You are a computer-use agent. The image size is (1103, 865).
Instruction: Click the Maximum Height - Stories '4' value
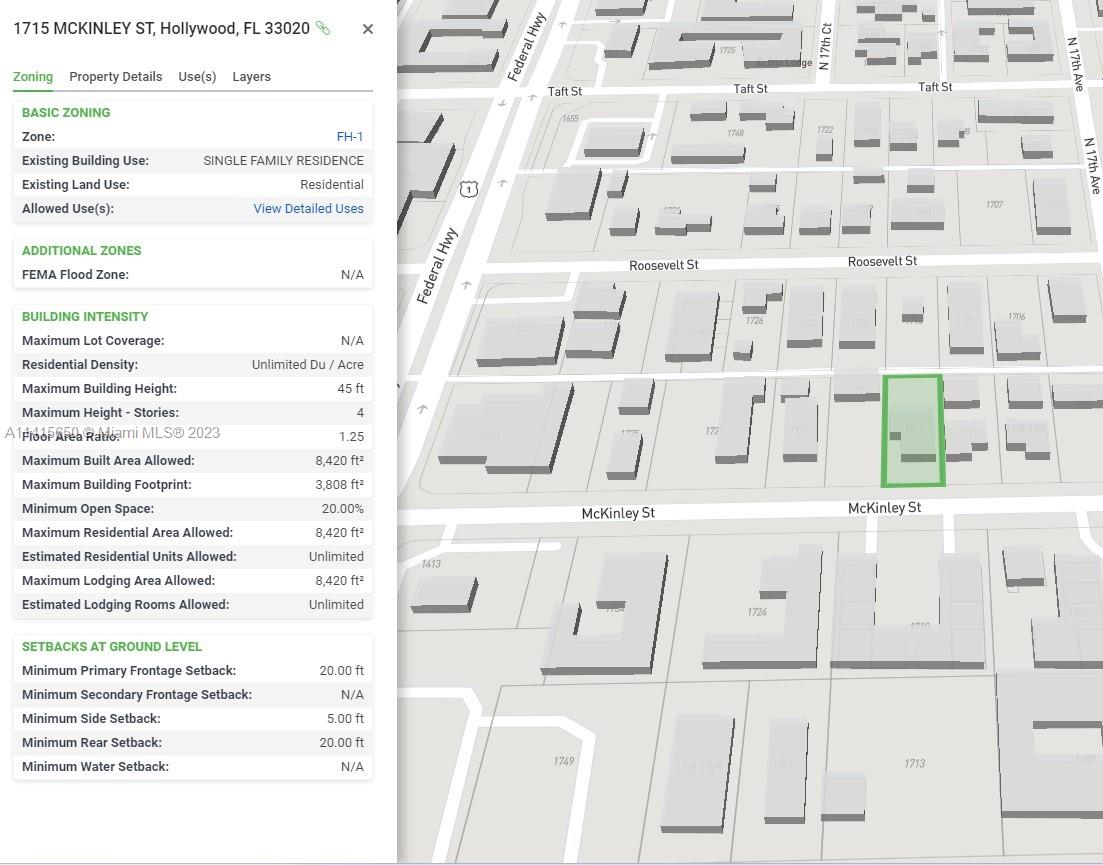click(360, 413)
